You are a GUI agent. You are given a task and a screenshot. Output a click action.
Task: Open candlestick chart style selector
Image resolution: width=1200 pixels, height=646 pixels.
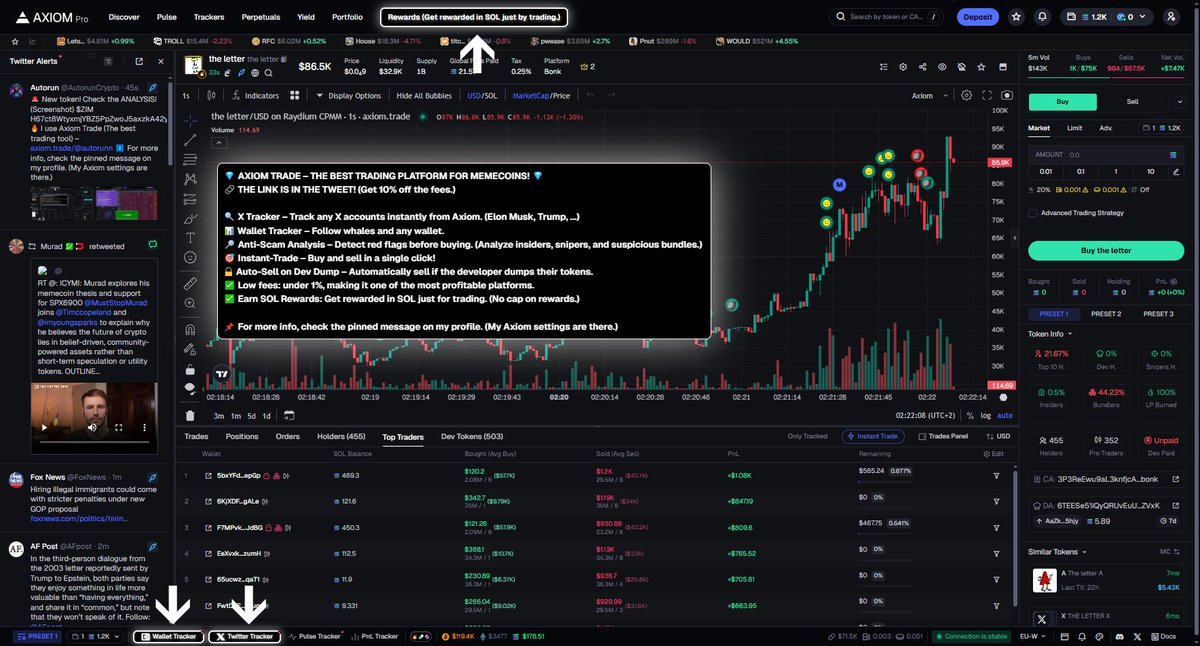(x=210, y=96)
